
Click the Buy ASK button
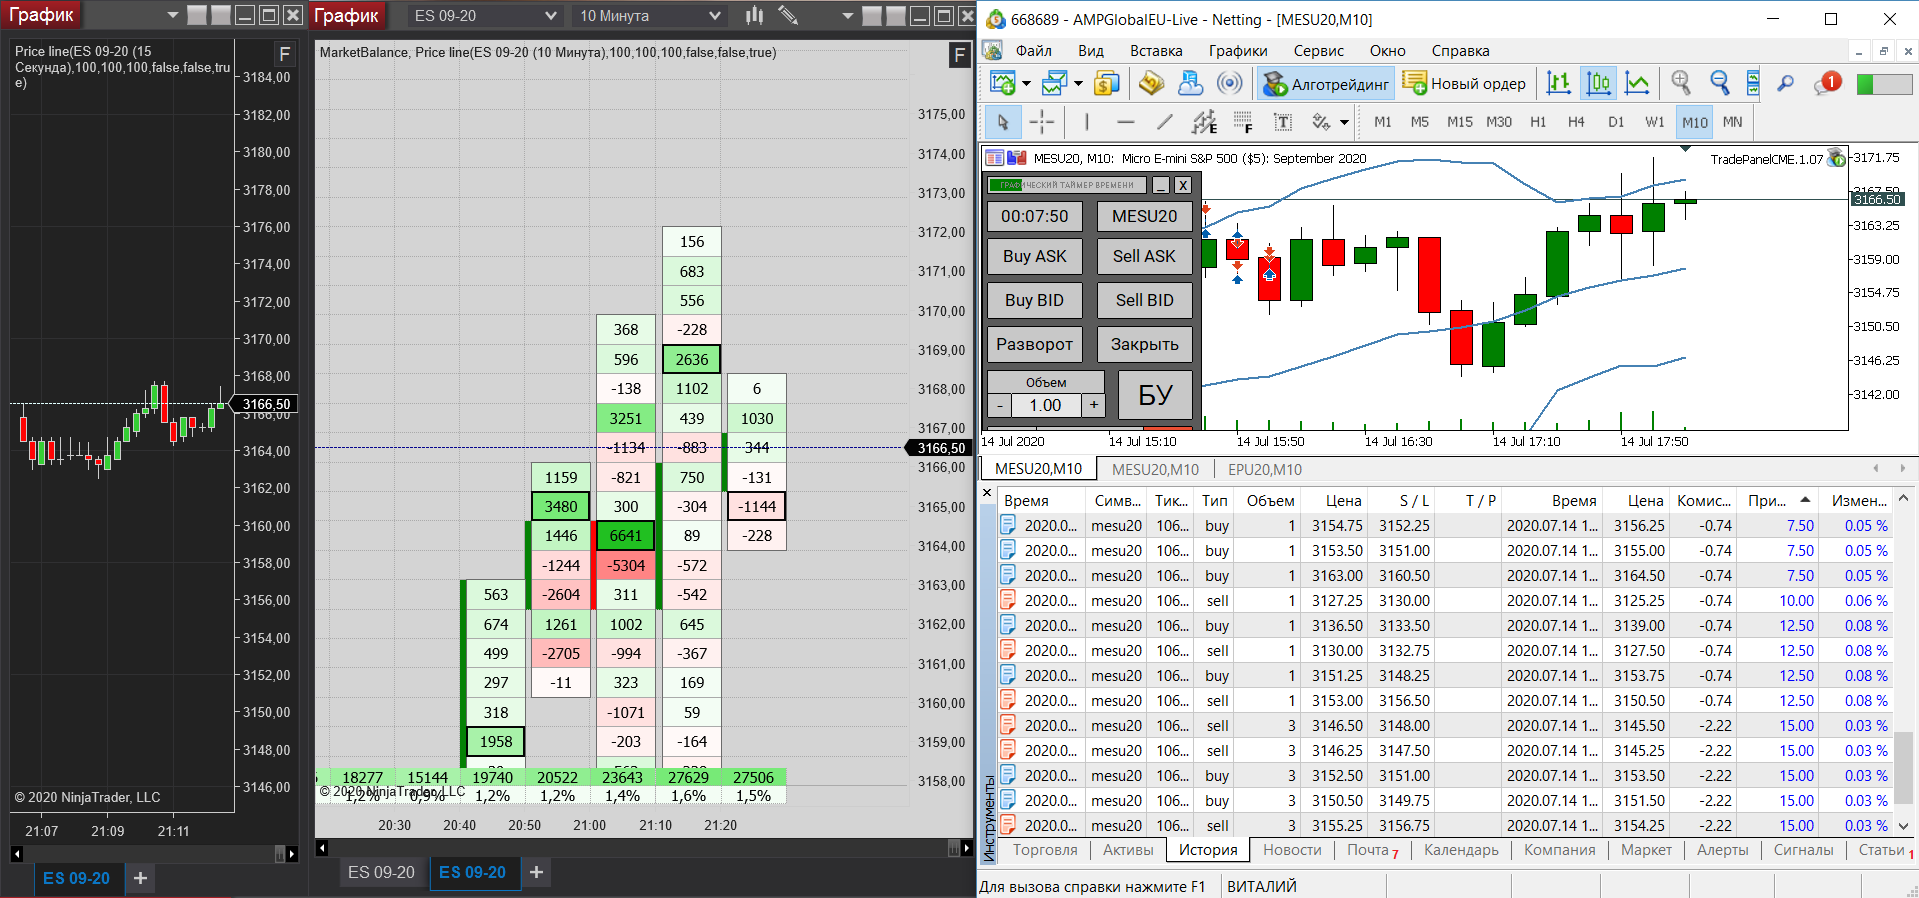coord(1035,256)
